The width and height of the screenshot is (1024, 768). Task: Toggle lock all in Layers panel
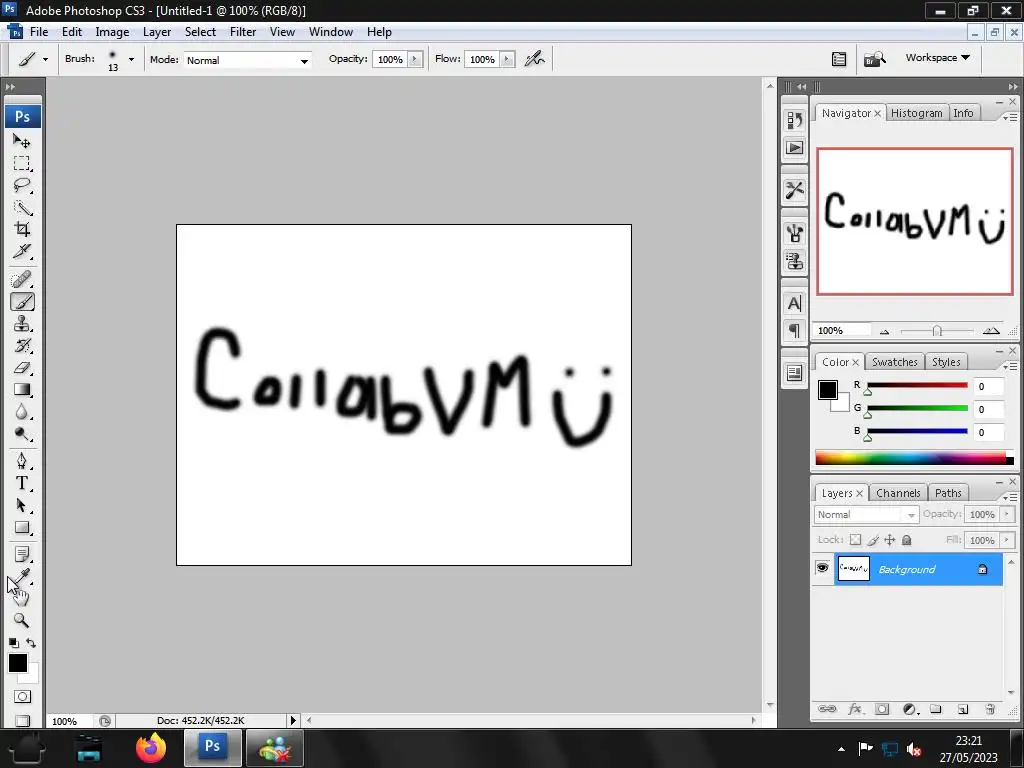click(x=906, y=539)
